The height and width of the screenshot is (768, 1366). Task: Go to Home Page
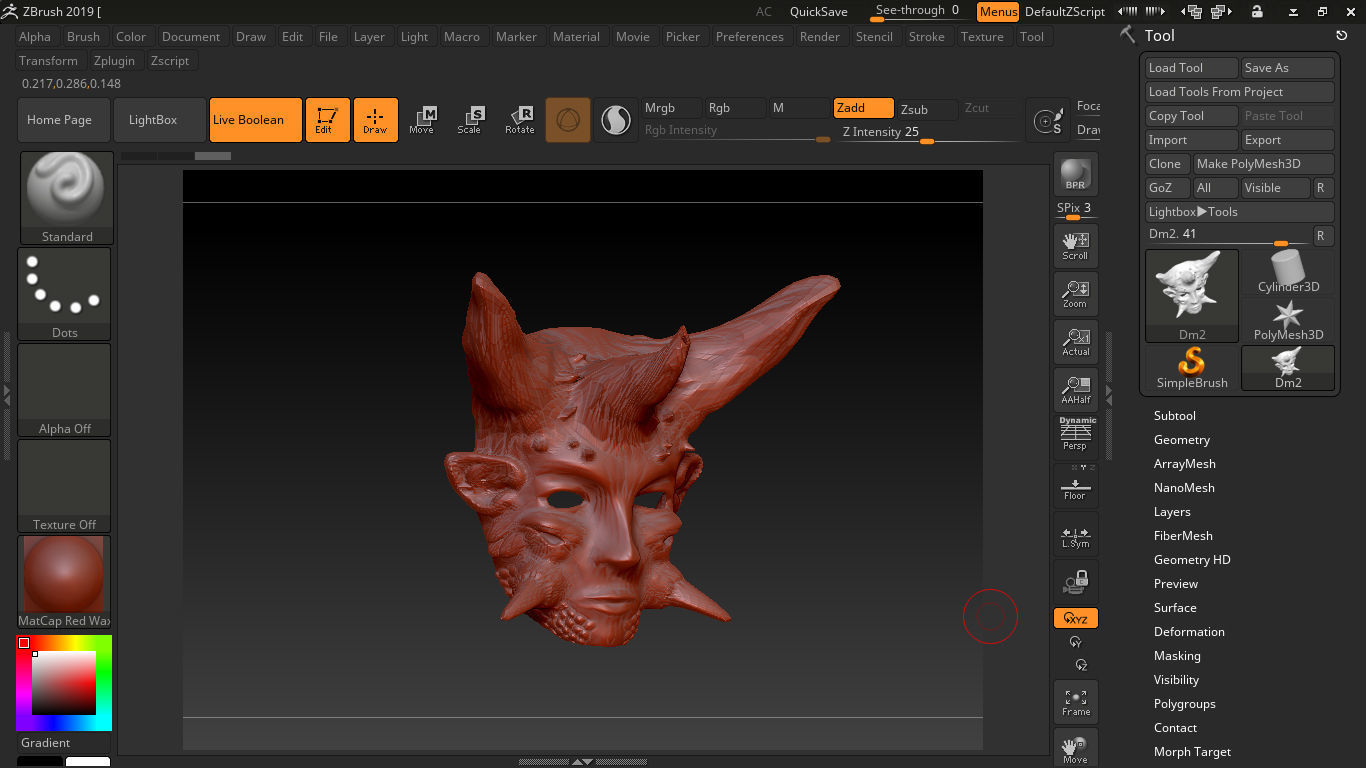click(65, 120)
